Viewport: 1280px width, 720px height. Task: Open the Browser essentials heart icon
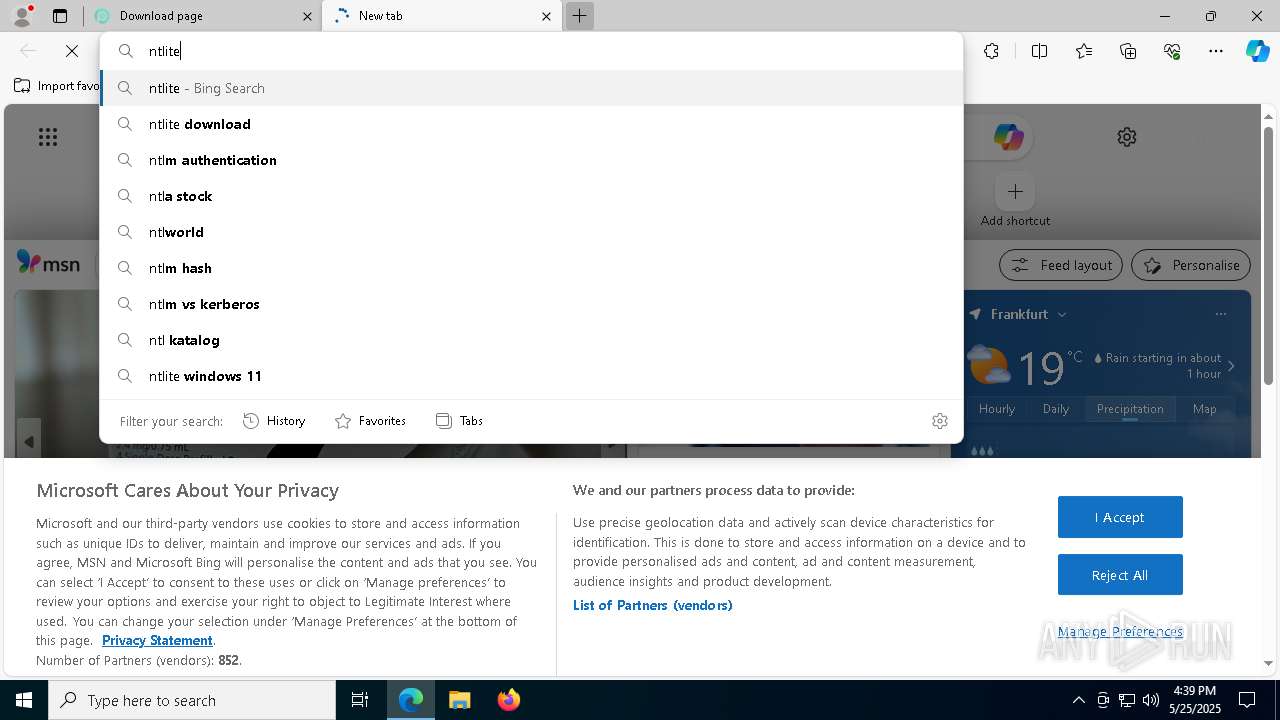click(x=1172, y=51)
